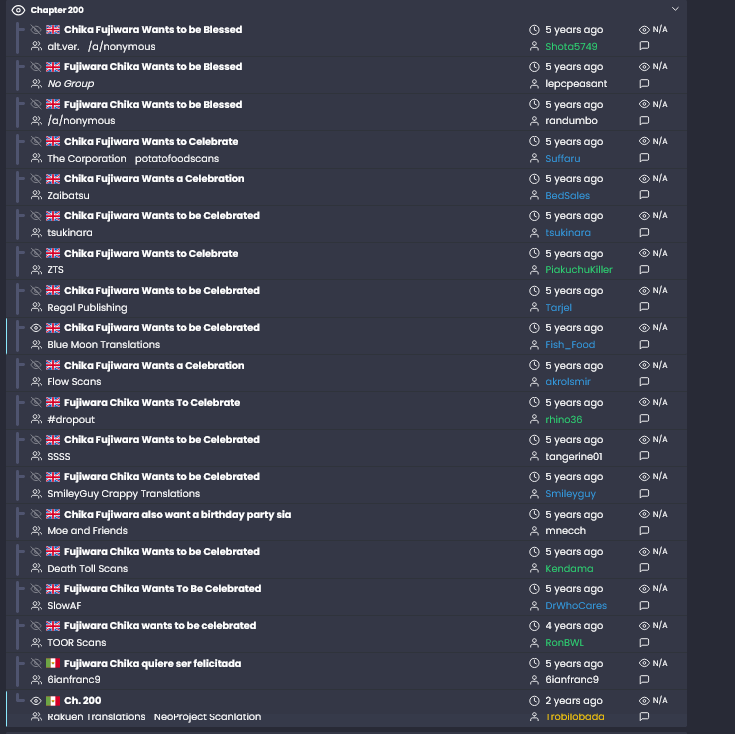Toggle read marker on Blue Moon Translations chapter
This screenshot has width=736, height=734.
point(36,328)
